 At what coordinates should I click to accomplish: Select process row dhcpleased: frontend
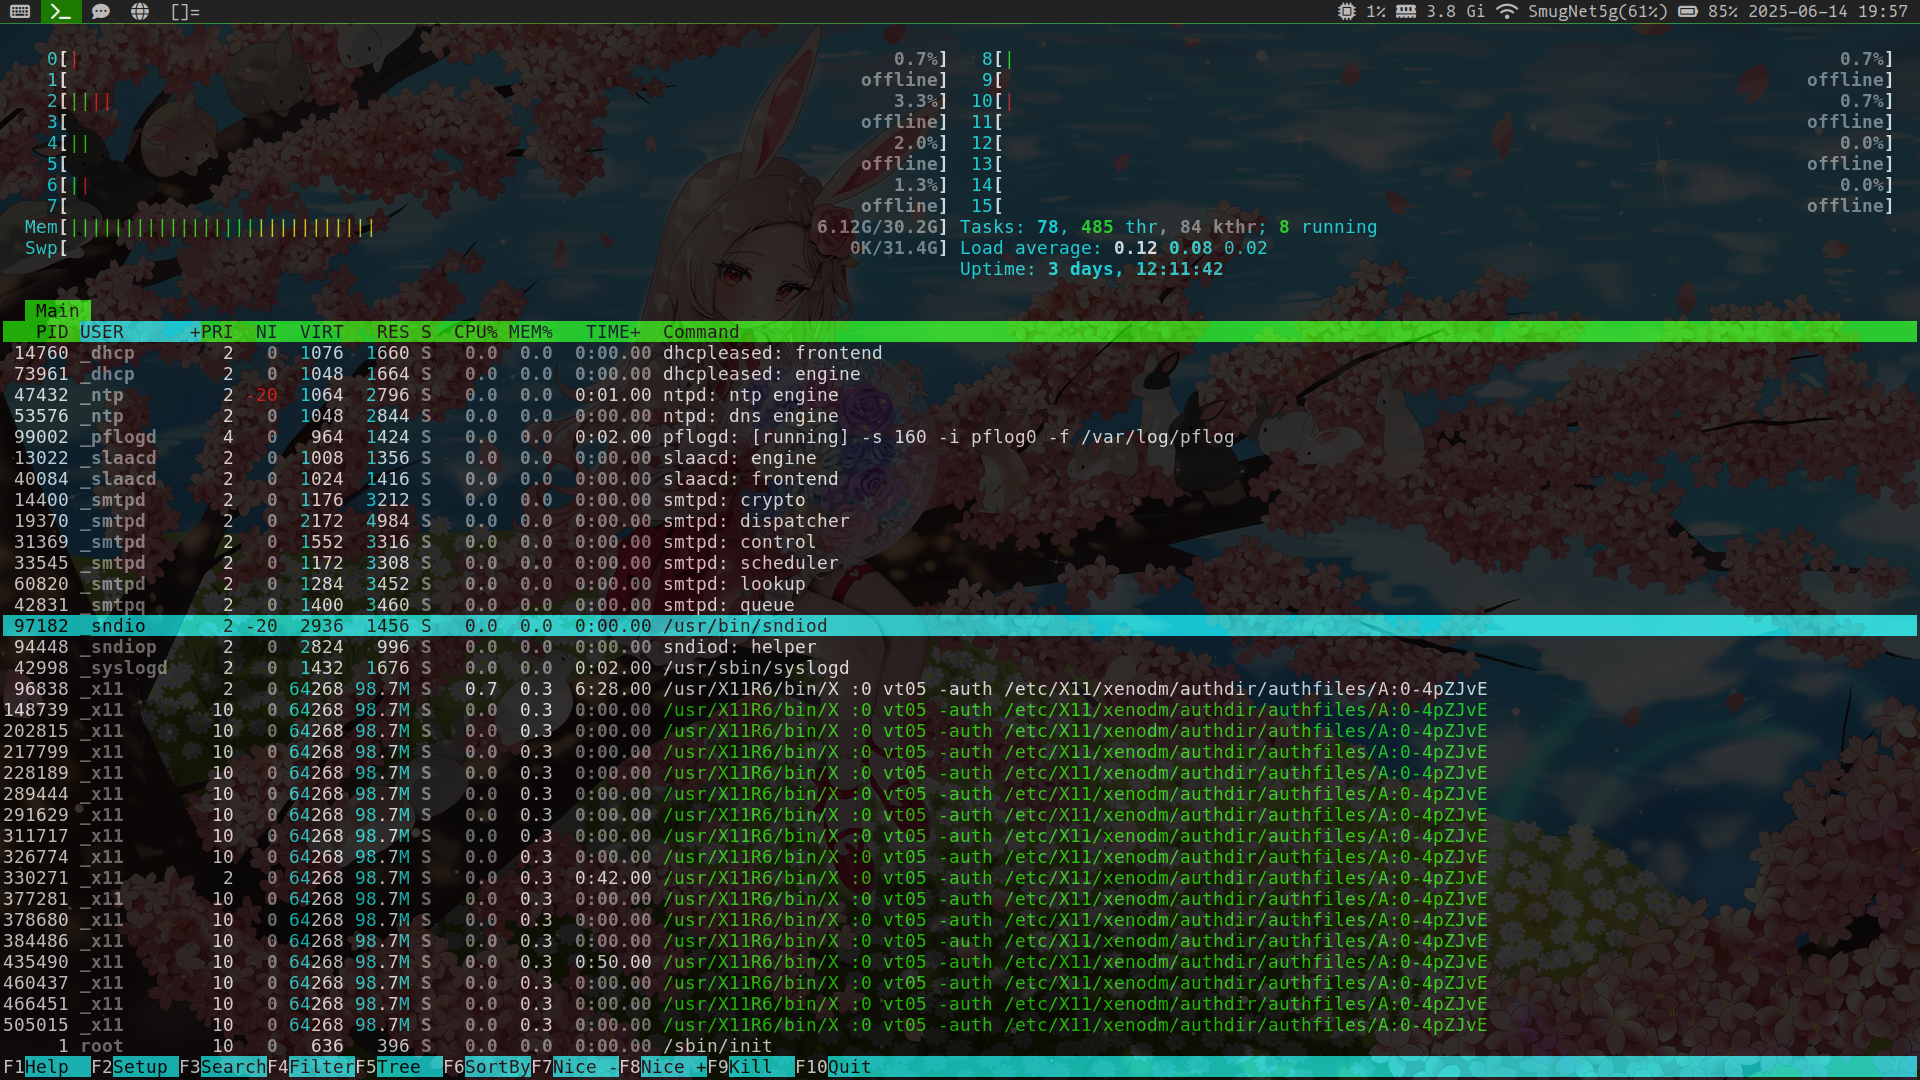pyautogui.click(x=960, y=353)
